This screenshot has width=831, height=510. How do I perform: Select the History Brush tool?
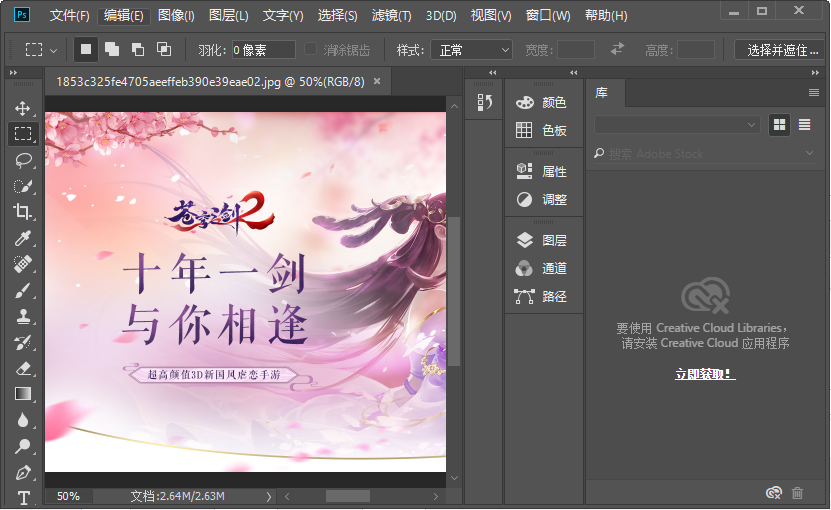(x=23, y=342)
